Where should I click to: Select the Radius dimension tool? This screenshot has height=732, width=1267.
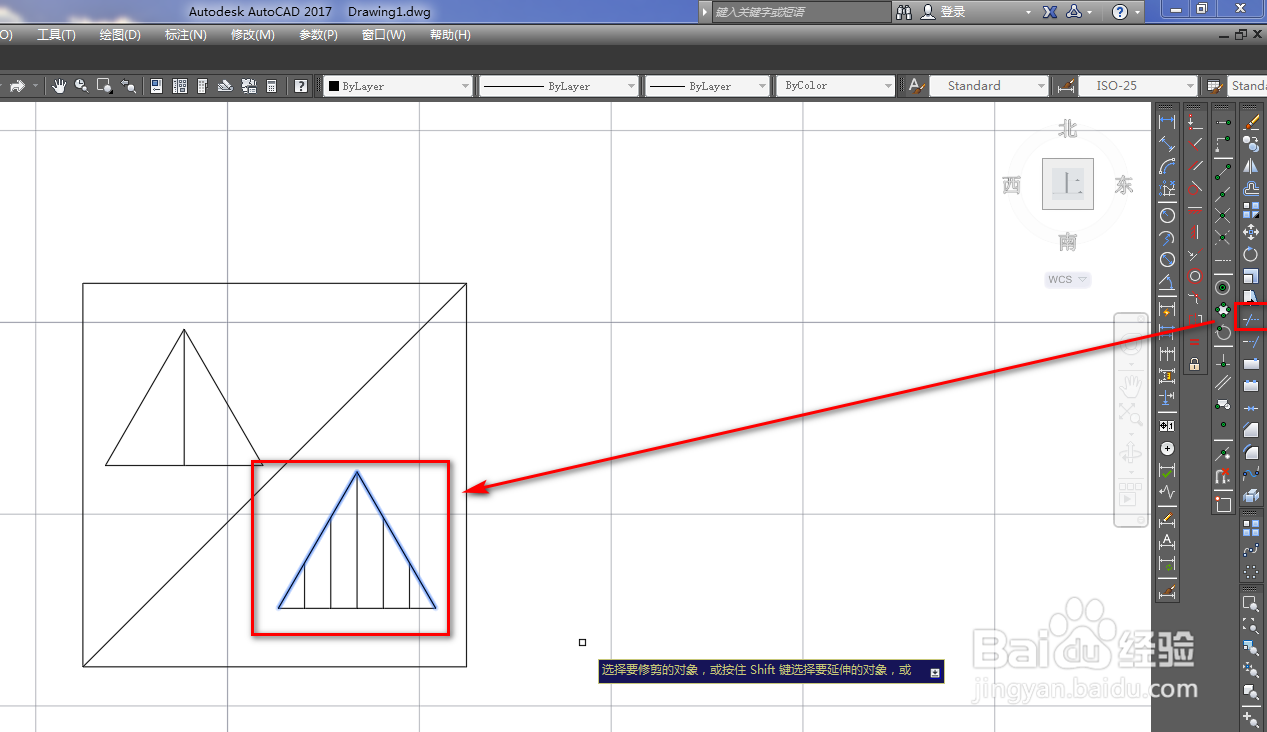click(1167, 215)
